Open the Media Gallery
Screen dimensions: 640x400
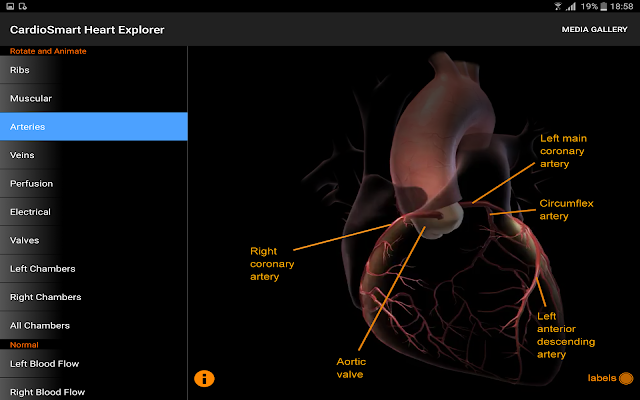tap(594, 30)
